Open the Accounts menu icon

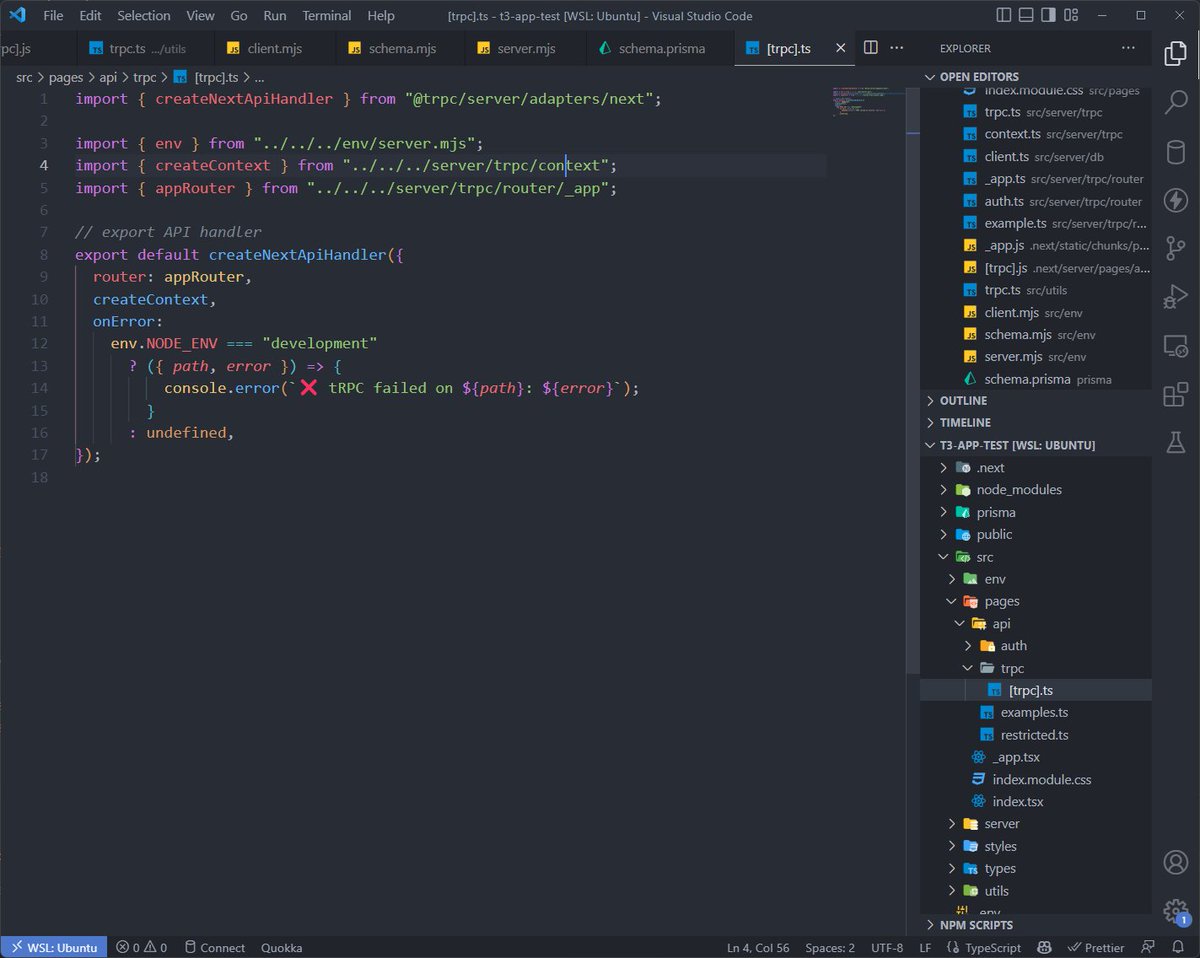pyautogui.click(x=1175, y=862)
